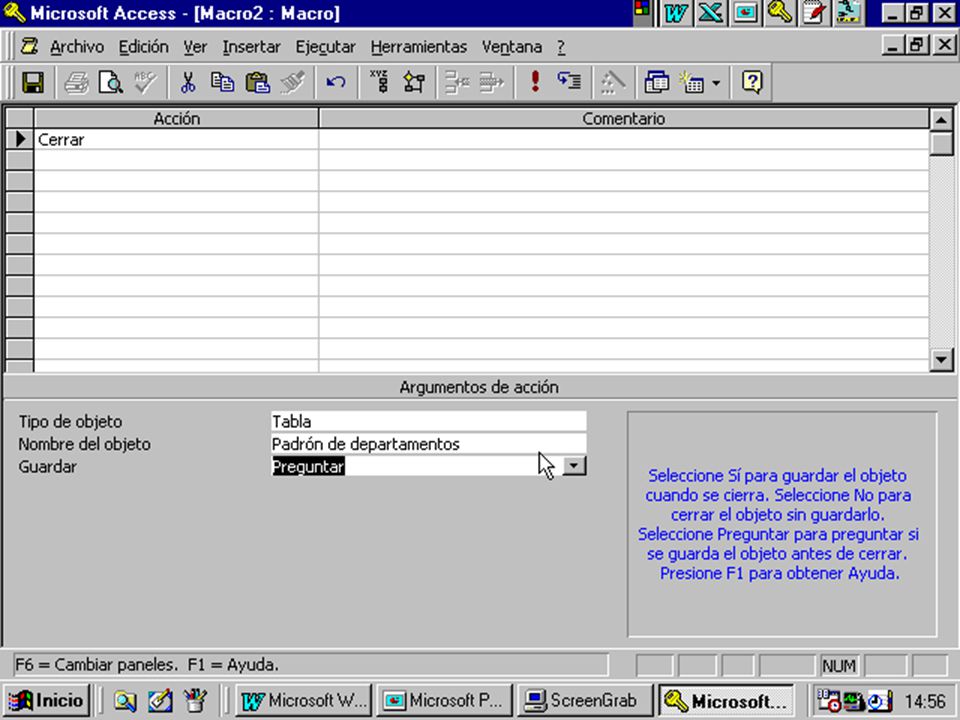Image resolution: width=960 pixels, height=720 pixels.
Task: Click the Tipo de objeto field showing Tabla
Action: click(x=429, y=421)
